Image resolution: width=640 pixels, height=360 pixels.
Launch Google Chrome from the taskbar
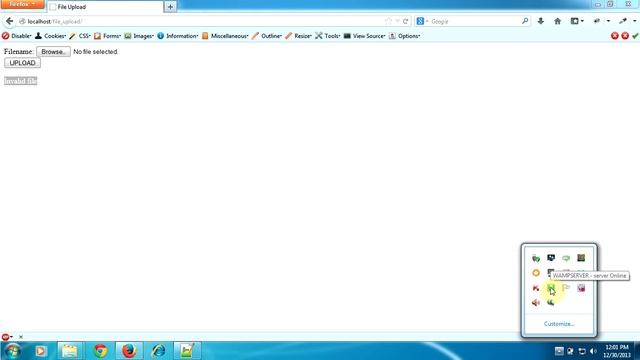(x=100, y=351)
